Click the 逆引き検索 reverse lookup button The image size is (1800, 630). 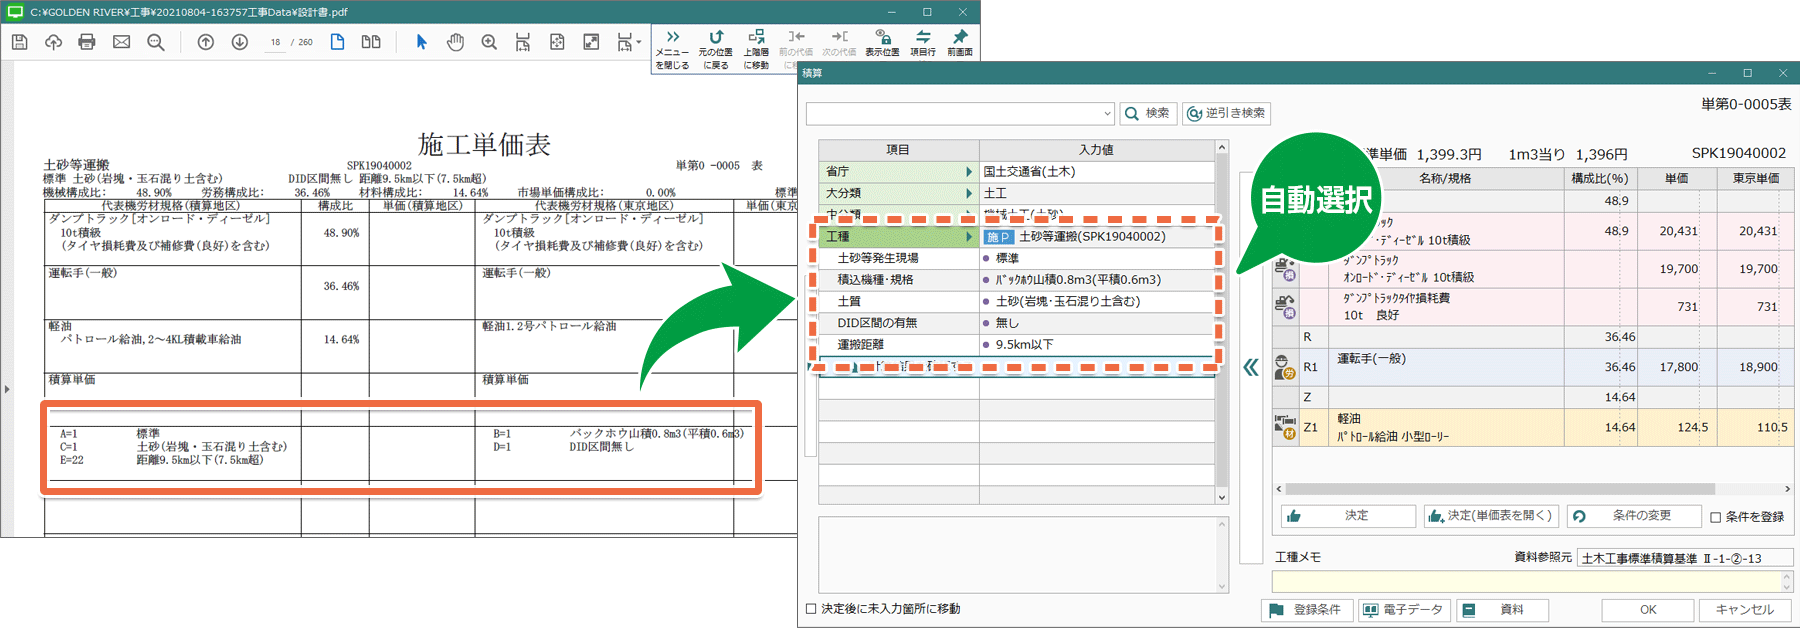(1226, 113)
